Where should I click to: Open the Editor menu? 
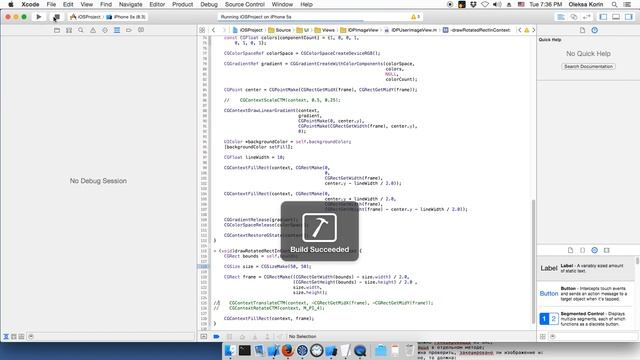coord(157,4)
